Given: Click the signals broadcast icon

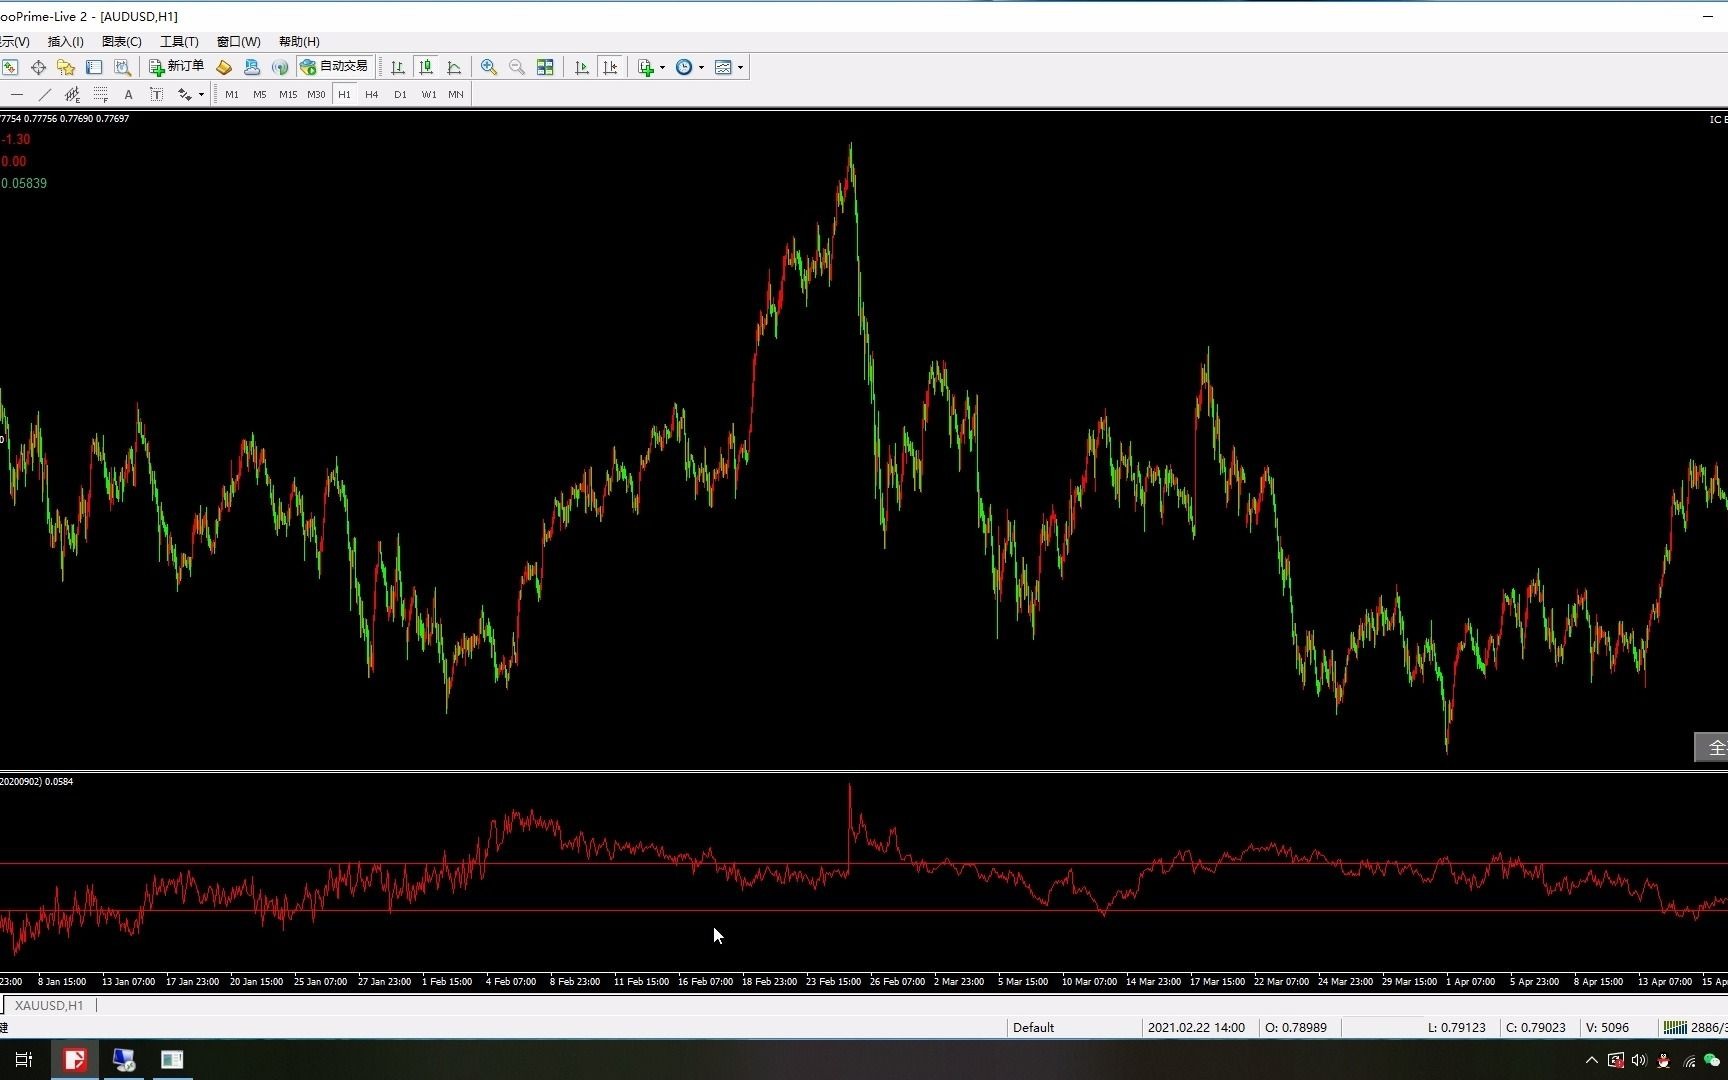Looking at the screenshot, I should tap(280, 67).
